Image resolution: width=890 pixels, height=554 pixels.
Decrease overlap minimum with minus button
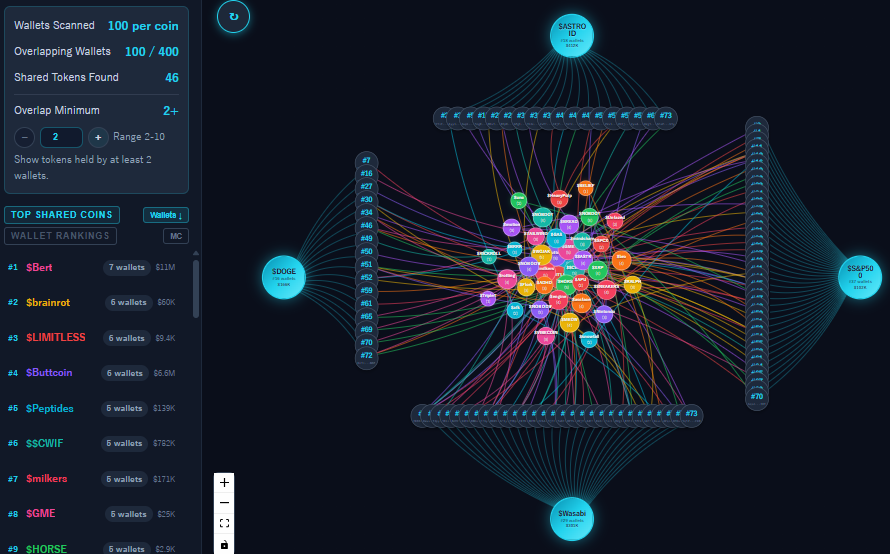tap(24, 137)
